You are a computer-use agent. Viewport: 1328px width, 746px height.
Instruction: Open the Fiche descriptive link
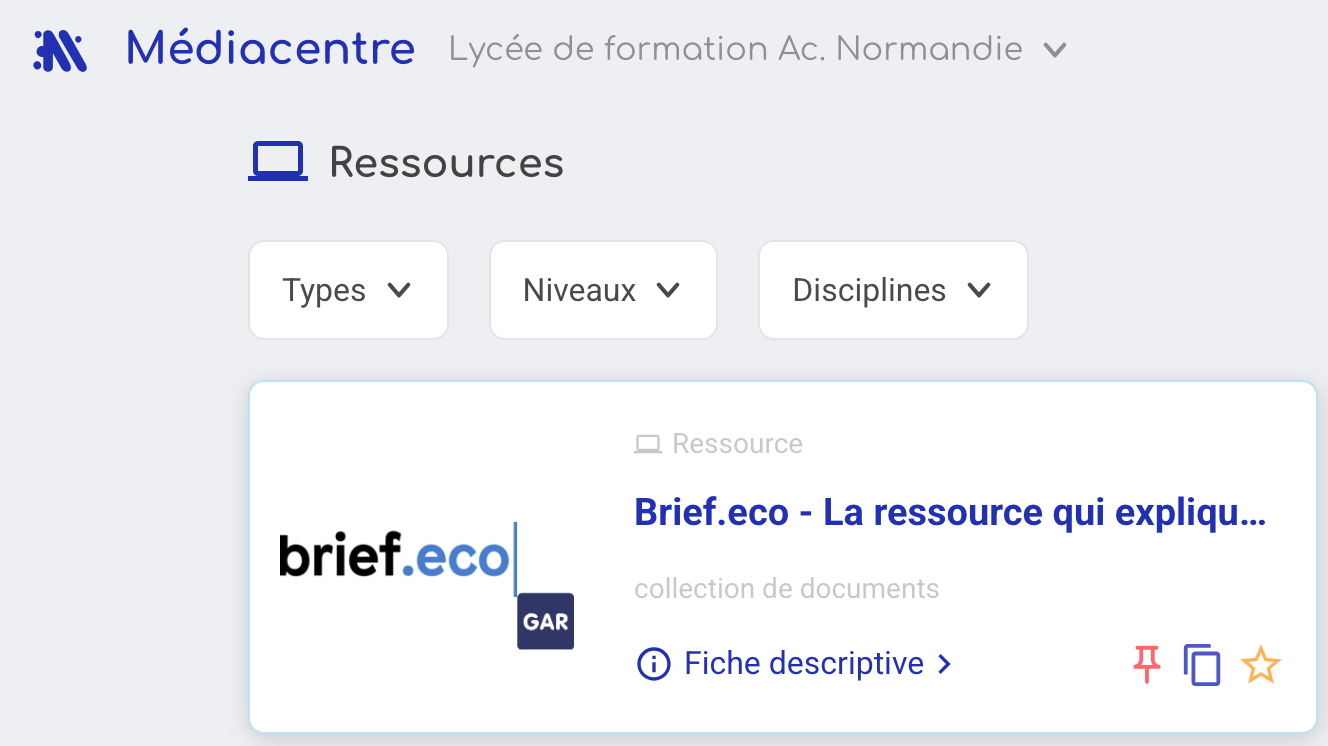click(x=803, y=663)
